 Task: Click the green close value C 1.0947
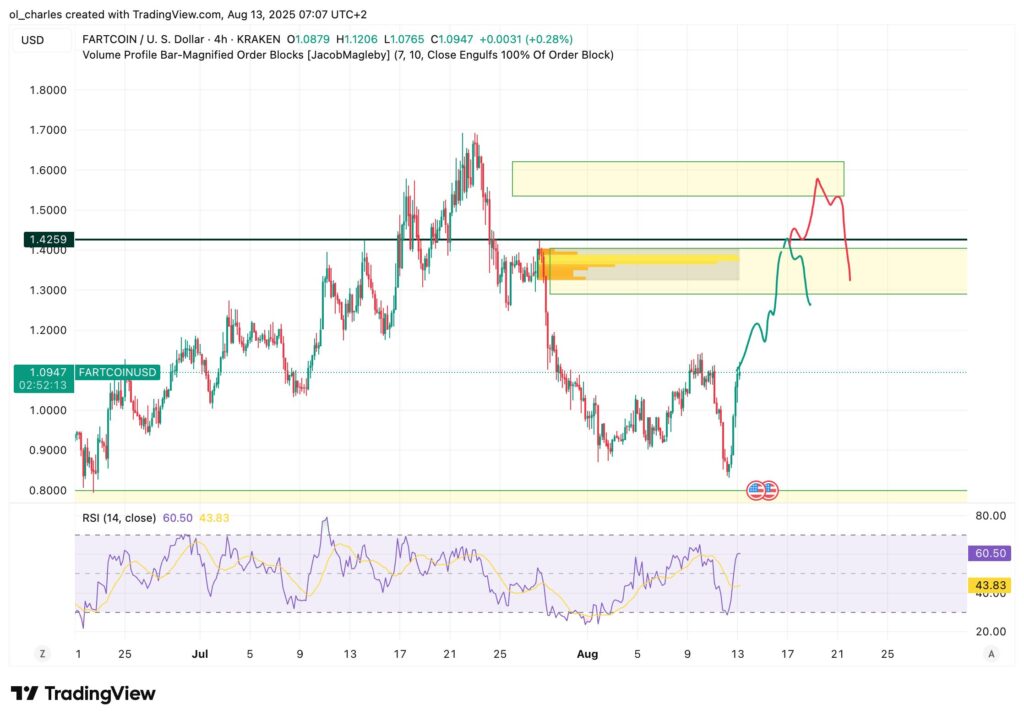click(454, 39)
